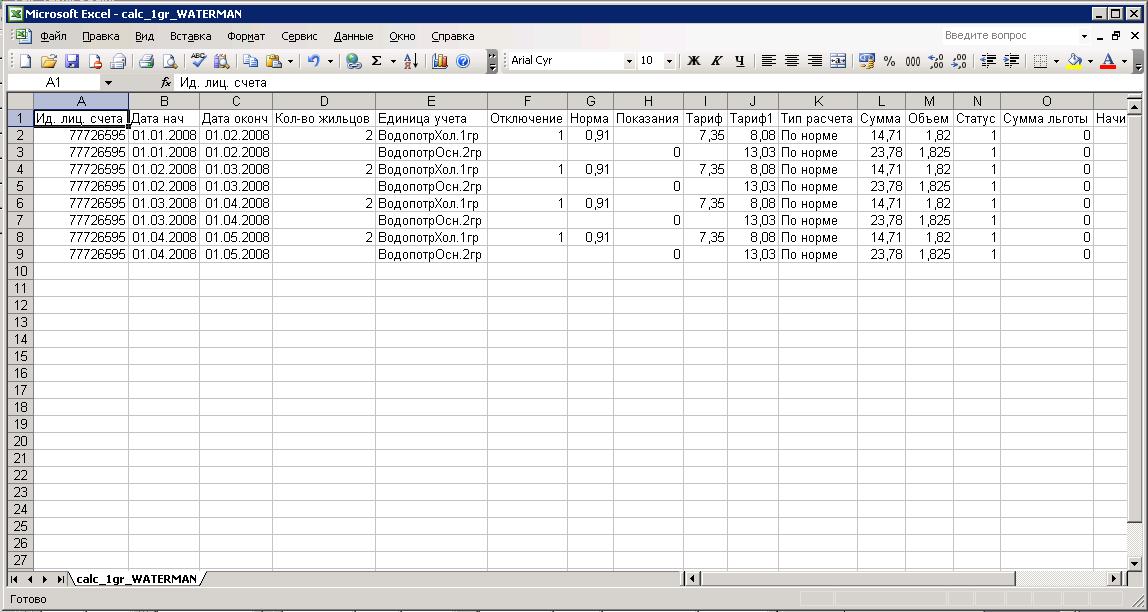Screen dimensions: 1148x612
Task: Expand the Arial Cyr font dropdown
Action: point(629,61)
